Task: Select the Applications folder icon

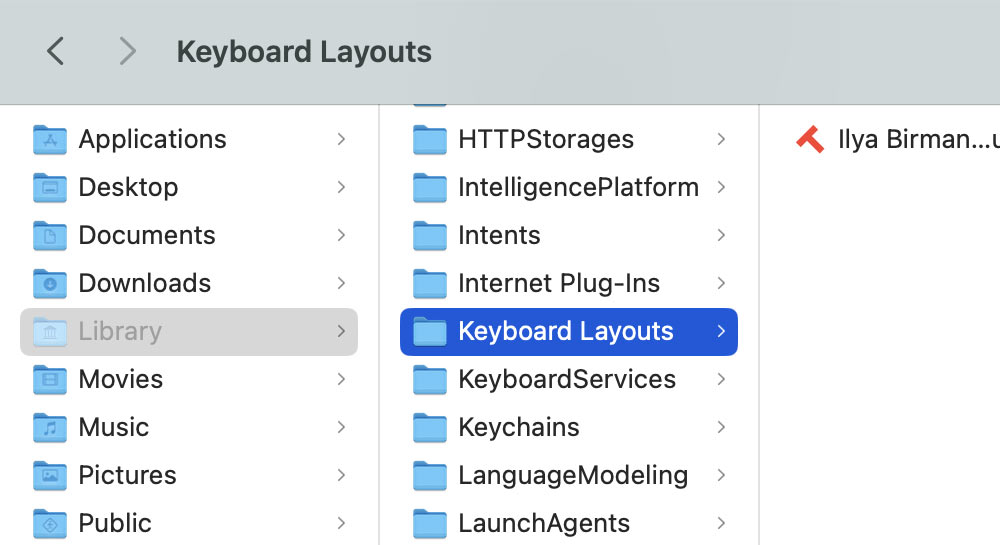Action: tap(50, 139)
